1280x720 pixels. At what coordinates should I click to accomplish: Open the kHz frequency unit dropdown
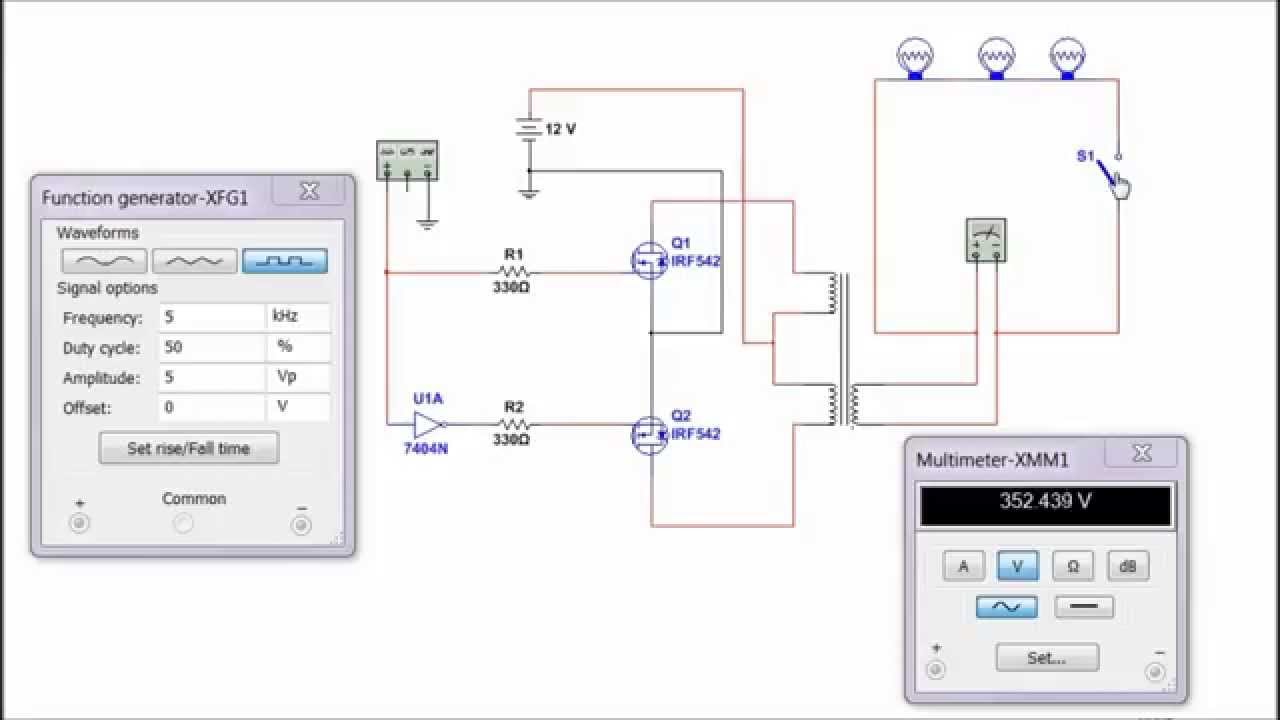(298, 318)
